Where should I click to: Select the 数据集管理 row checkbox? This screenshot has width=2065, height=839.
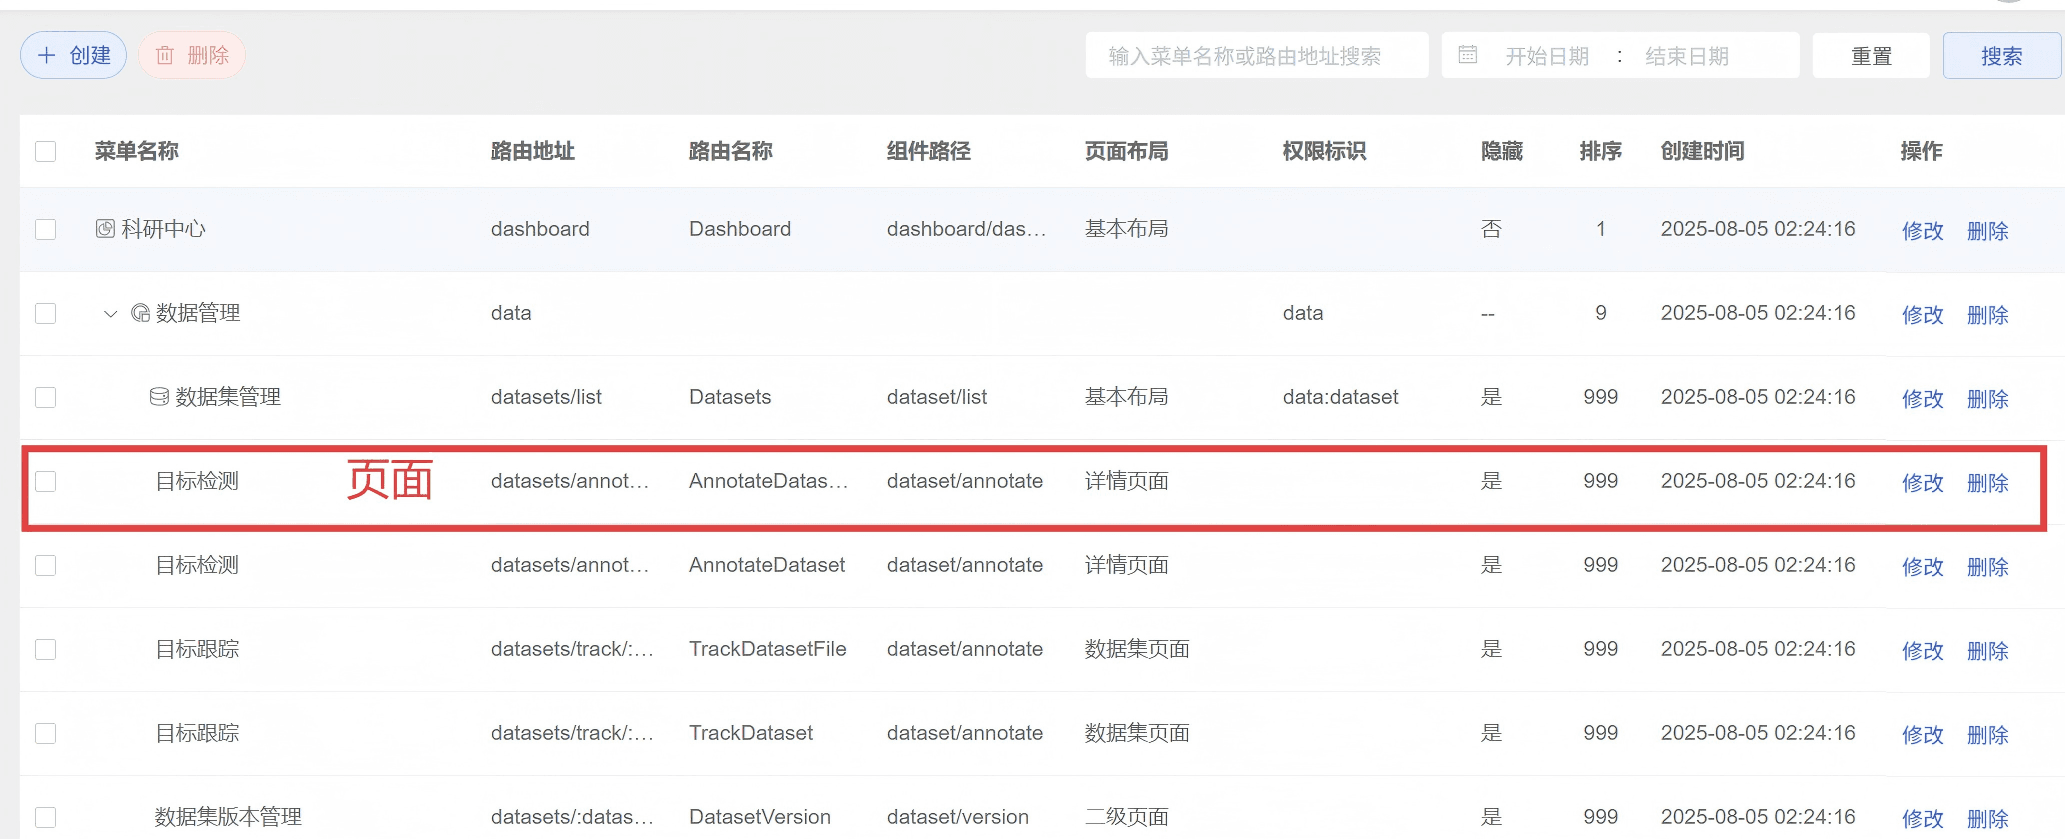(x=46, y=397)
